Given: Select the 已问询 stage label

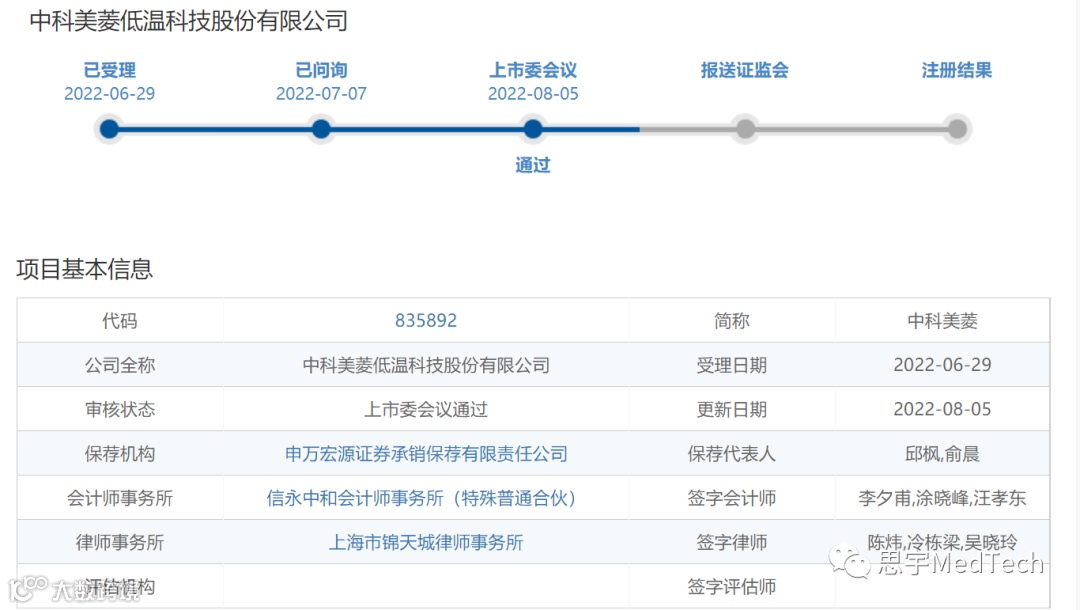Looking at the screenshot, I should tap(321, 70).
